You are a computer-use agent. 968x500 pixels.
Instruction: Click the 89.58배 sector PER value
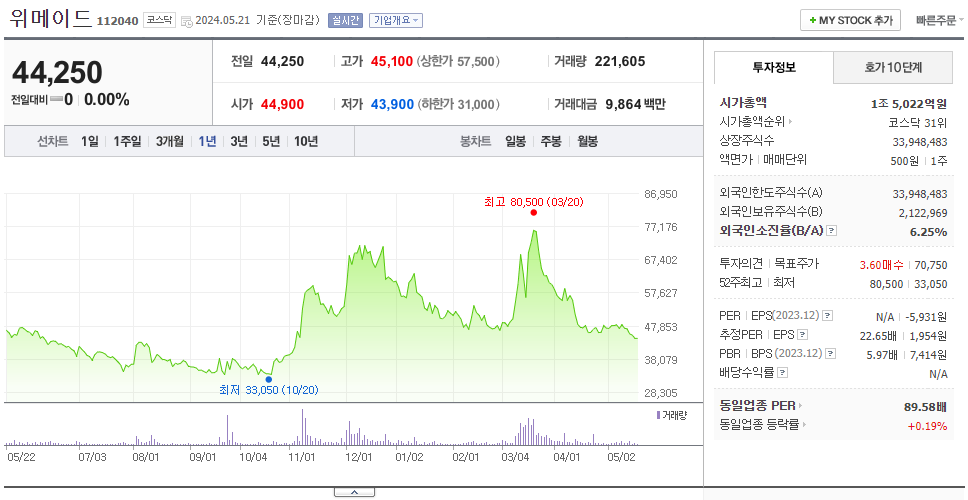(925, 406)
